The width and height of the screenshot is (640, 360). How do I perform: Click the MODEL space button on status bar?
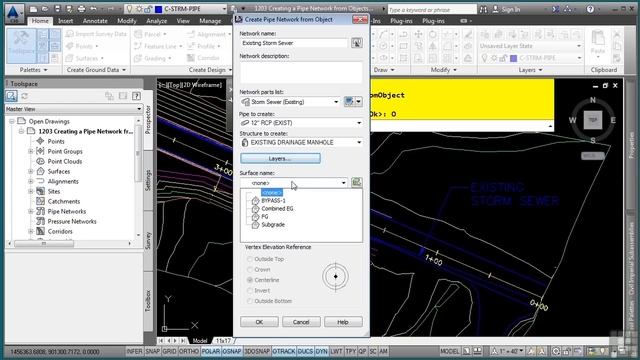pos(450,351)
